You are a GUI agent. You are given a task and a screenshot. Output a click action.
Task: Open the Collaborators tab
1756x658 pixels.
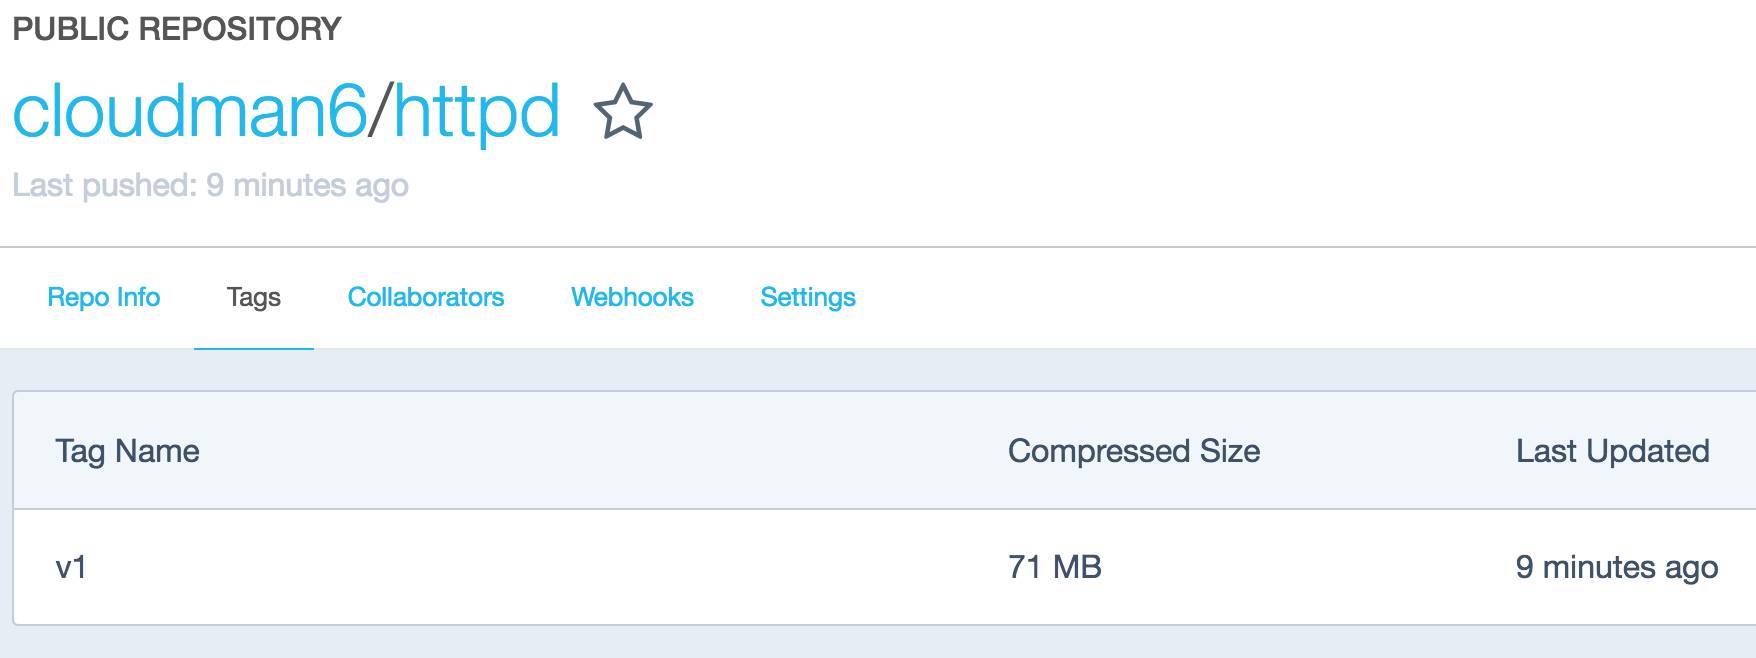click(x=426, y=297)
